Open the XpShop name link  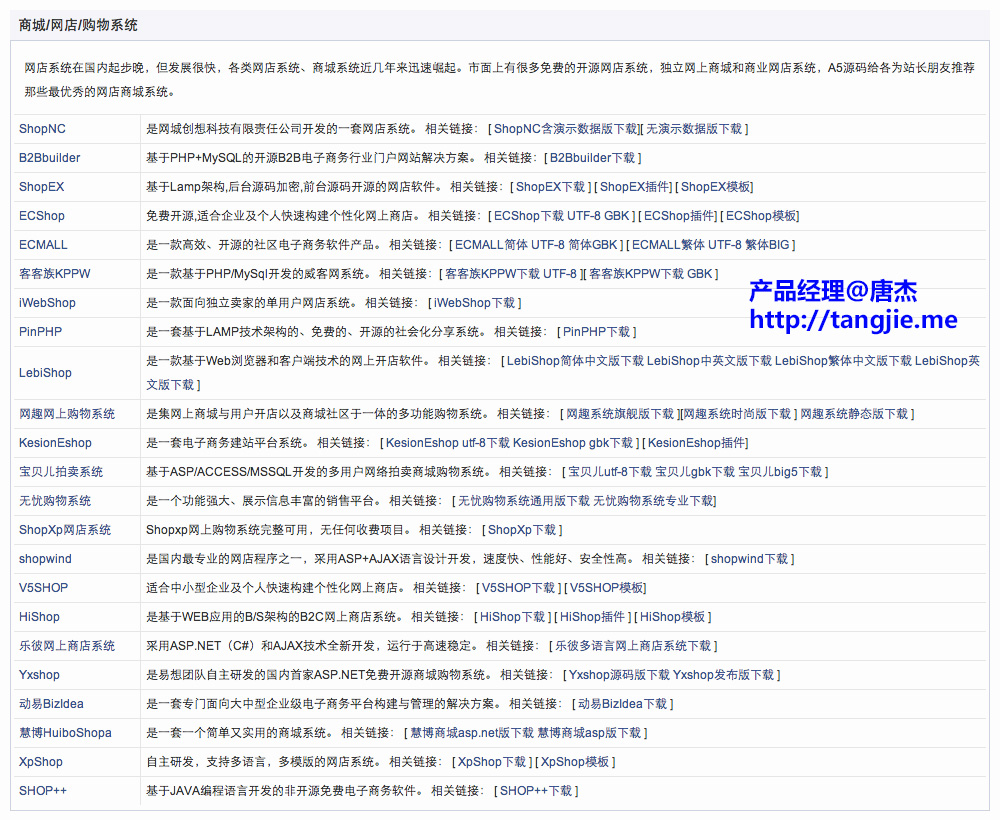[x=41, y=763]
